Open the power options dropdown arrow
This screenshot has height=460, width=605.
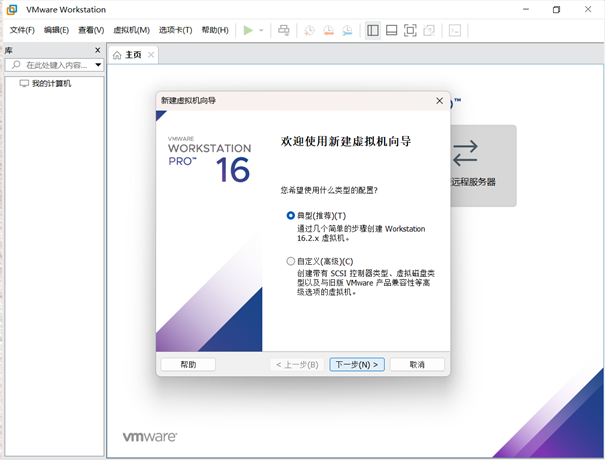261,30
